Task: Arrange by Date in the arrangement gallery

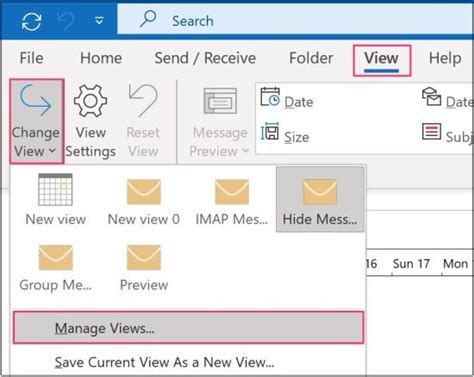Action: pyautogui.click(x=287, y=99)
